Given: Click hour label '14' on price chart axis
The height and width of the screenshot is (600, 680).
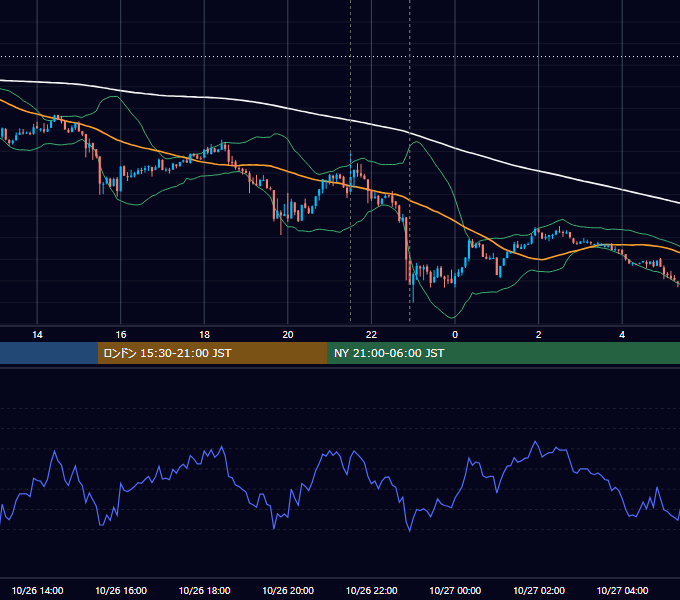Looking at the screenshot, I should point(37,335).
